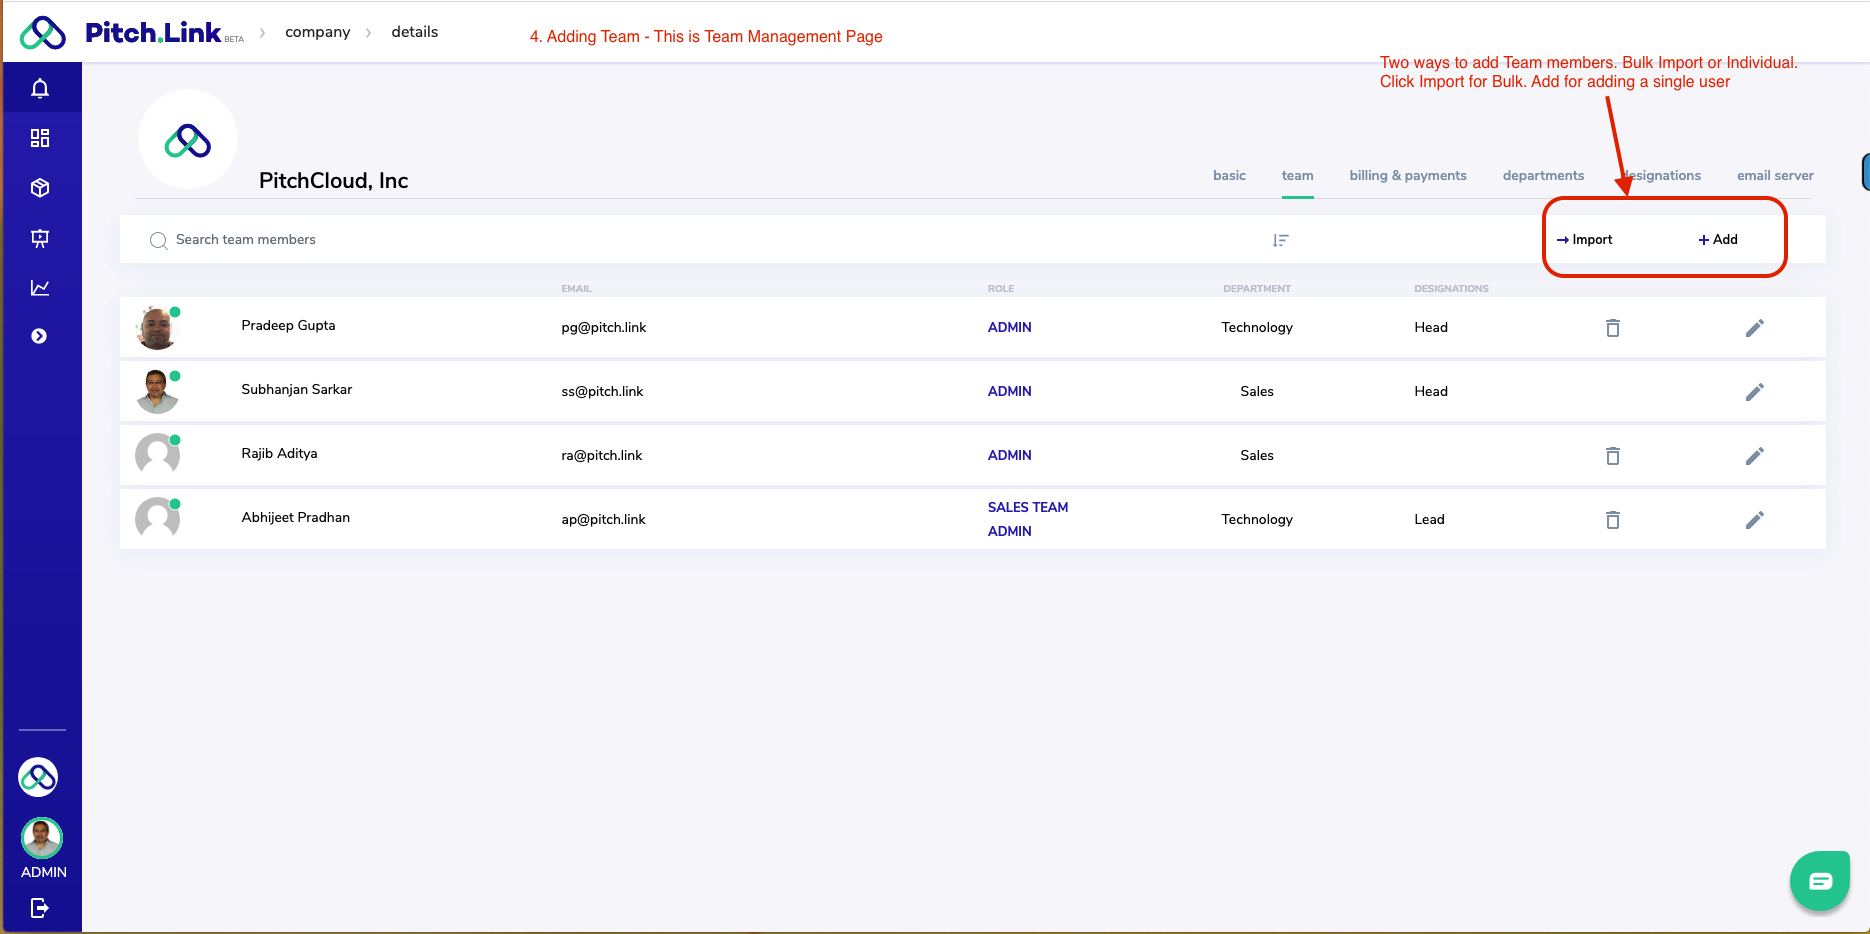The image size is (1870, 934).
Task: Delete Pradeep Gupta with trash icon
Action: pyautogui.click(x=1613, y=328)
